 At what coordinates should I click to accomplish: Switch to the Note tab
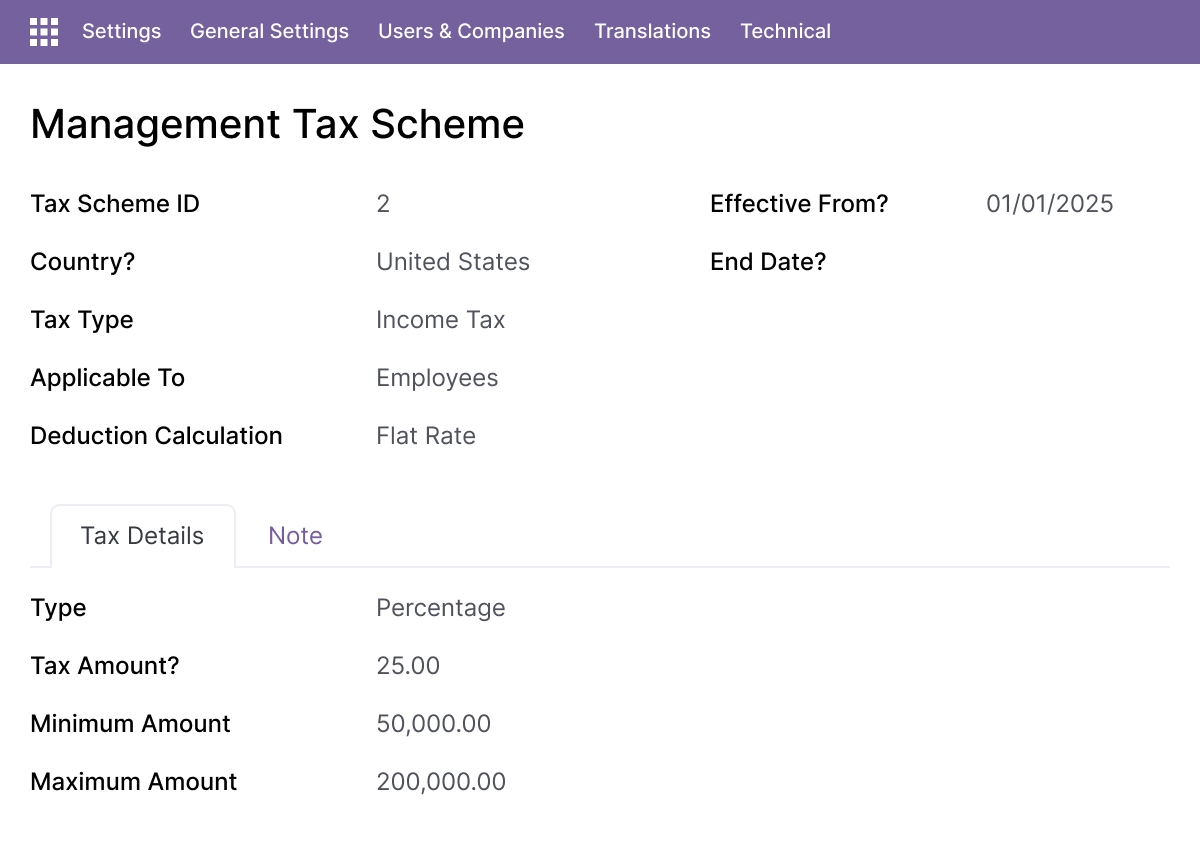coord(295,536)
